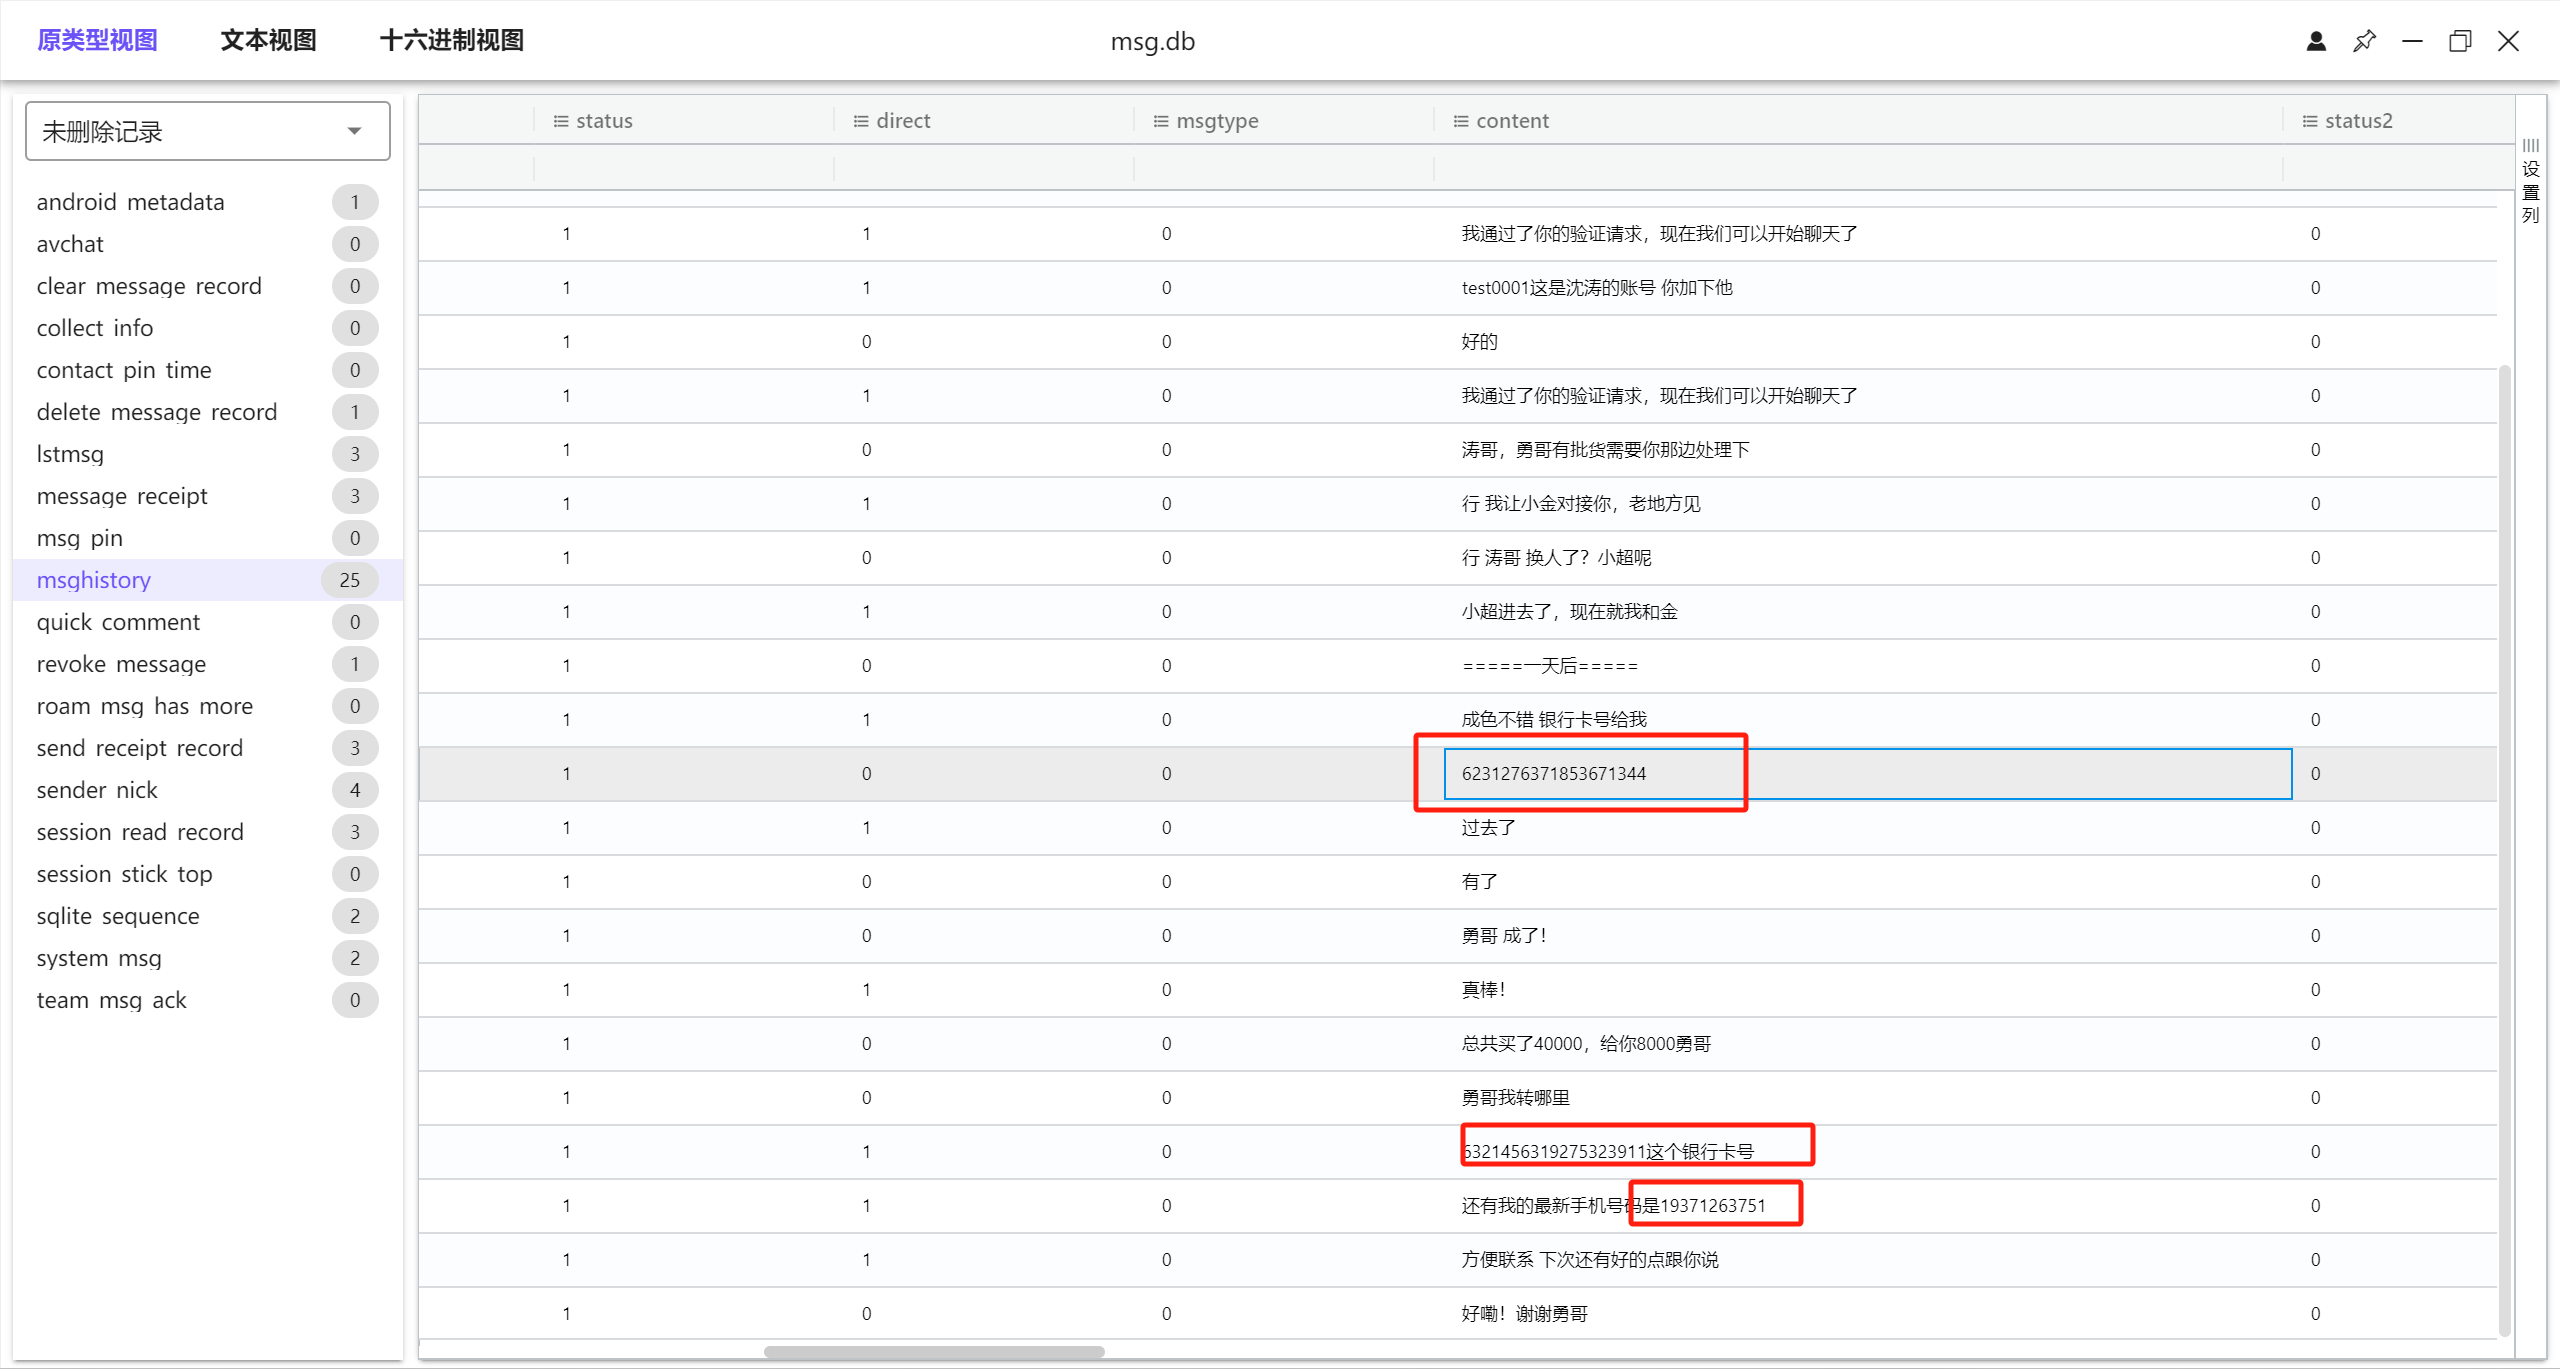Click the status column menu icon
Image resolution: width=2560 pixels, height=1369 pixels.
point(561,121)
